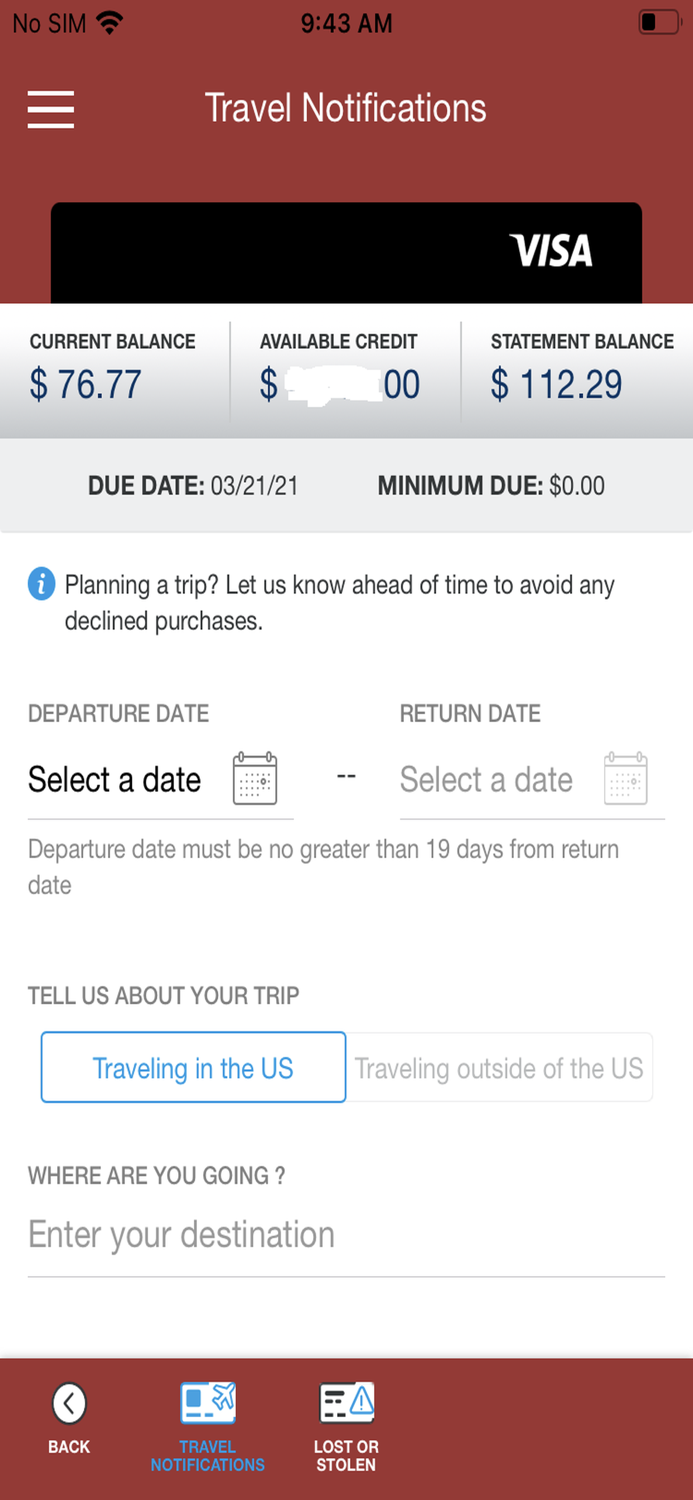Image resolution: width=693 pixels, height=1500 pixels.
Task: Expand the Select a date return field
Action: click(486, 779)
